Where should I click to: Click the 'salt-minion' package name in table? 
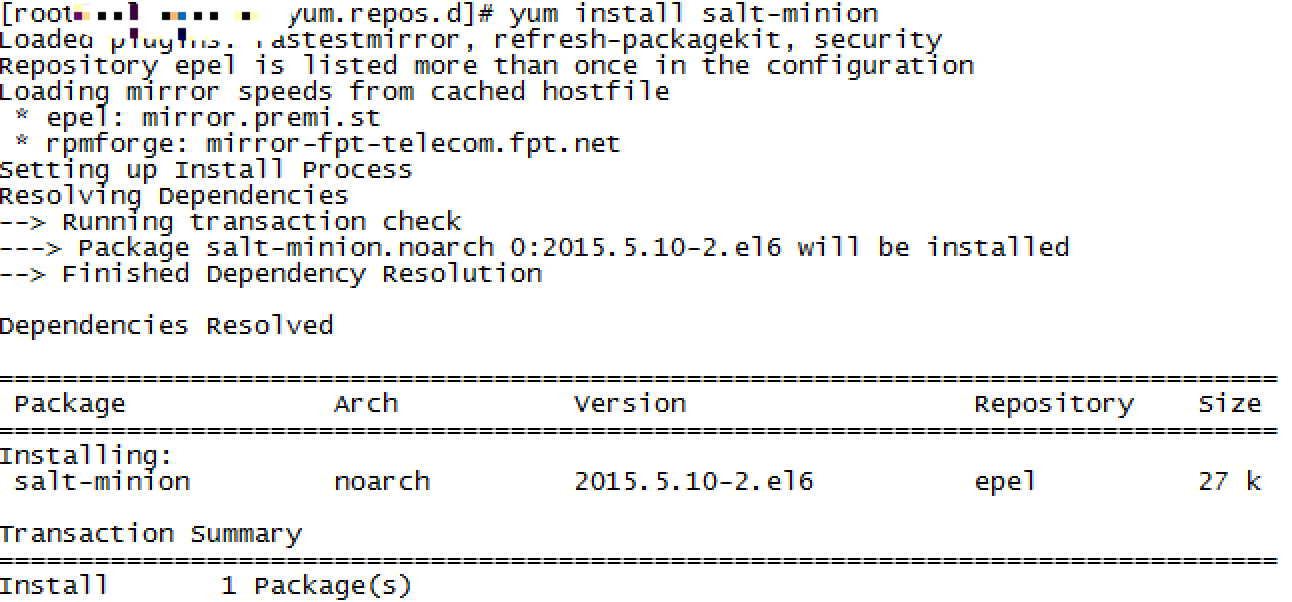pos(102,483)
